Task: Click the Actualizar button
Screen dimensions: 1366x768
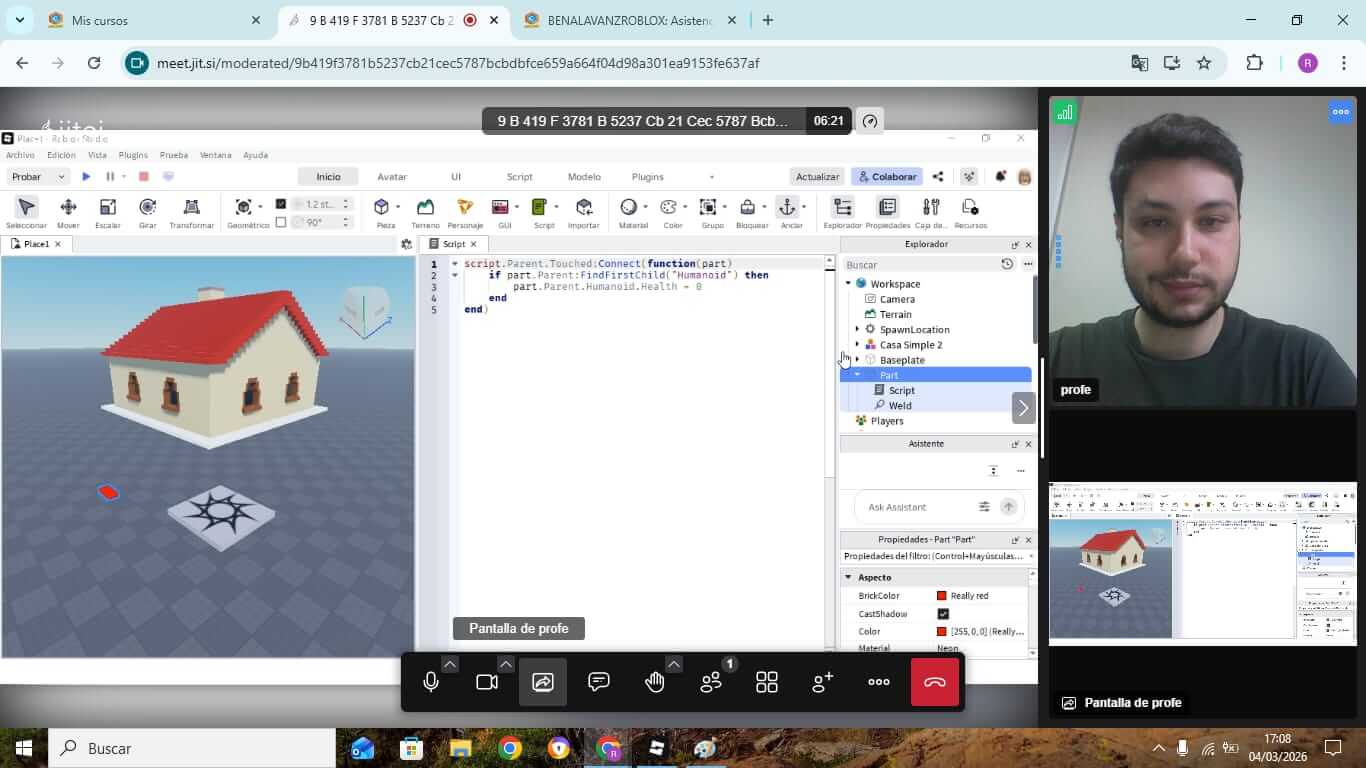Action: click(x=817, y=177)
